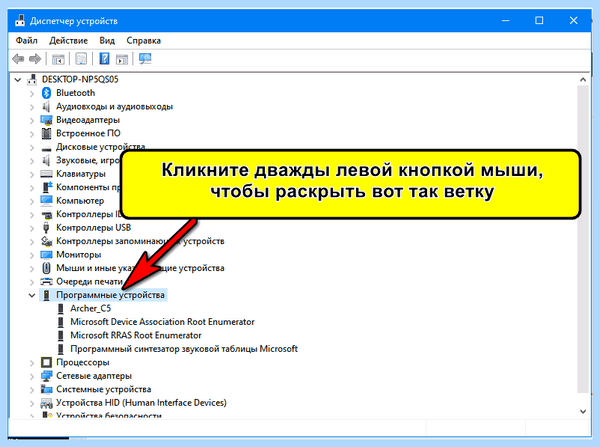
Task: Open the Вид menu
Action: [x=107, y=41]
